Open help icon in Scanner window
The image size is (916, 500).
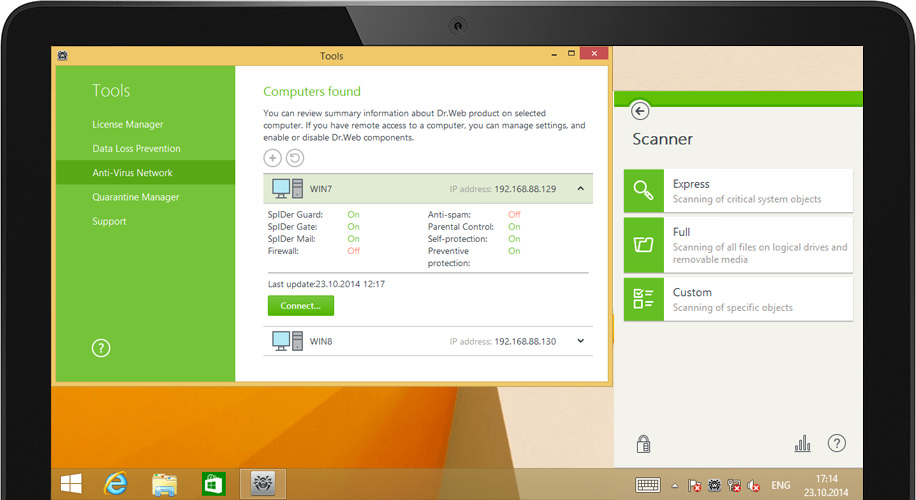(x=837, y=443)
